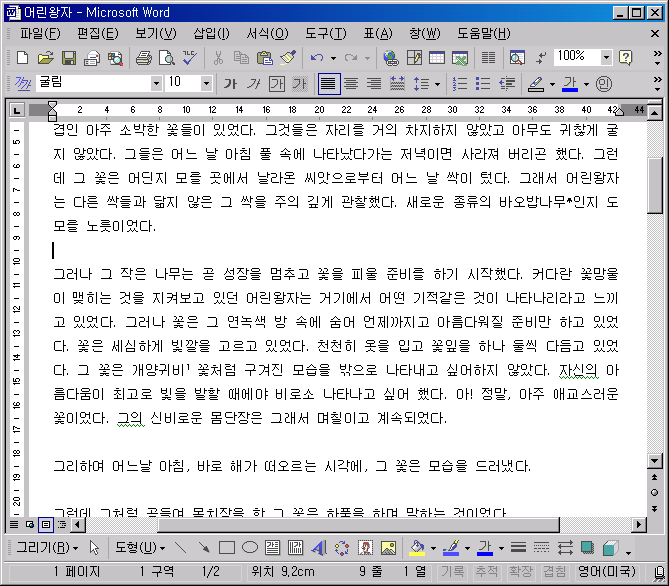Open the 보기 menu
The width and height of the screenshot is (669, 586).
pos(155,33)
